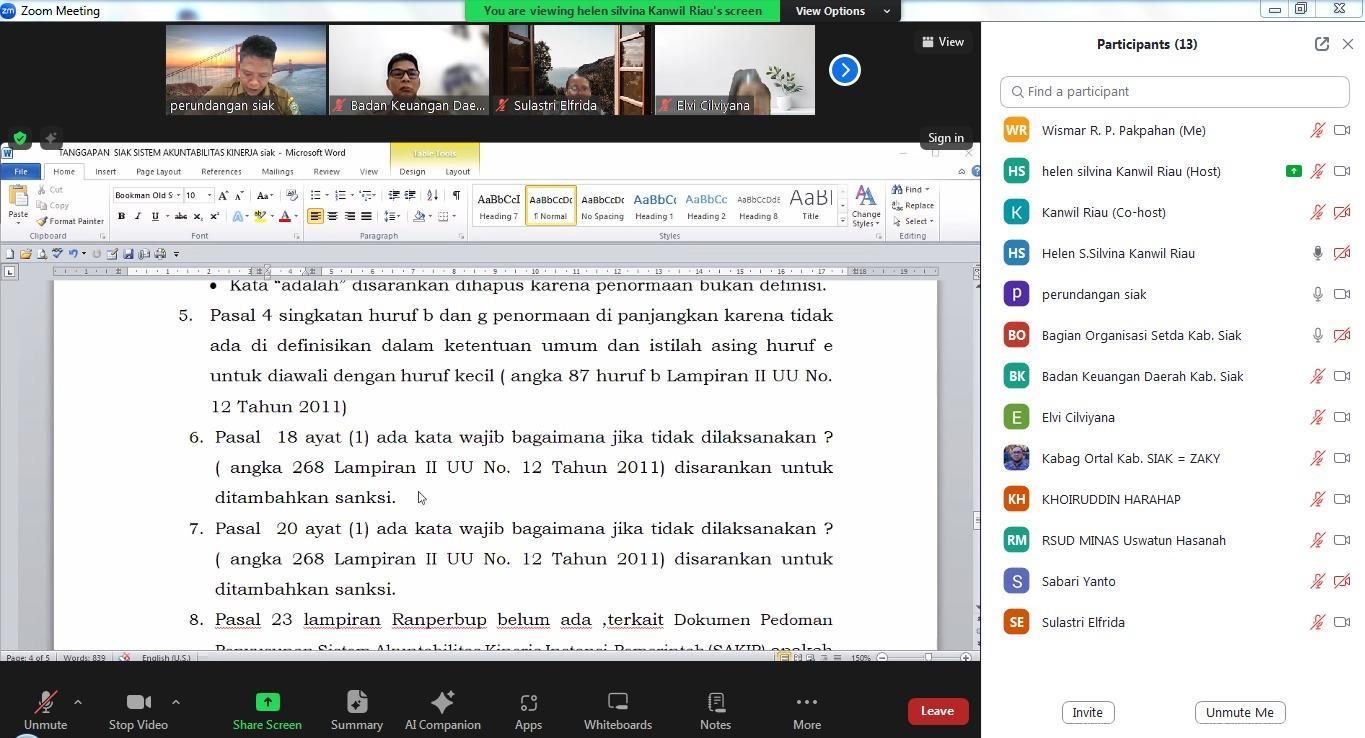
Task: Open the Summary feature in Zoom toolbar
Action: pos(357,710)
